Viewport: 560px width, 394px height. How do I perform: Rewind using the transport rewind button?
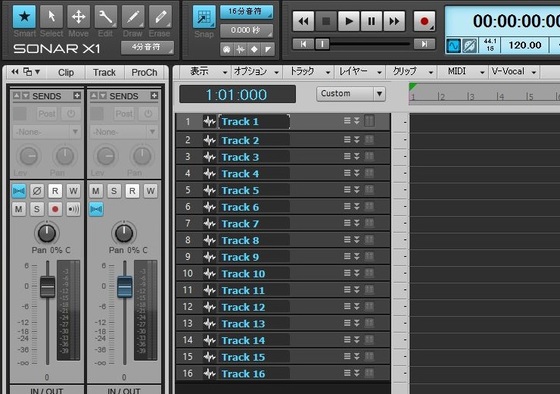click(x=304, y=21)
